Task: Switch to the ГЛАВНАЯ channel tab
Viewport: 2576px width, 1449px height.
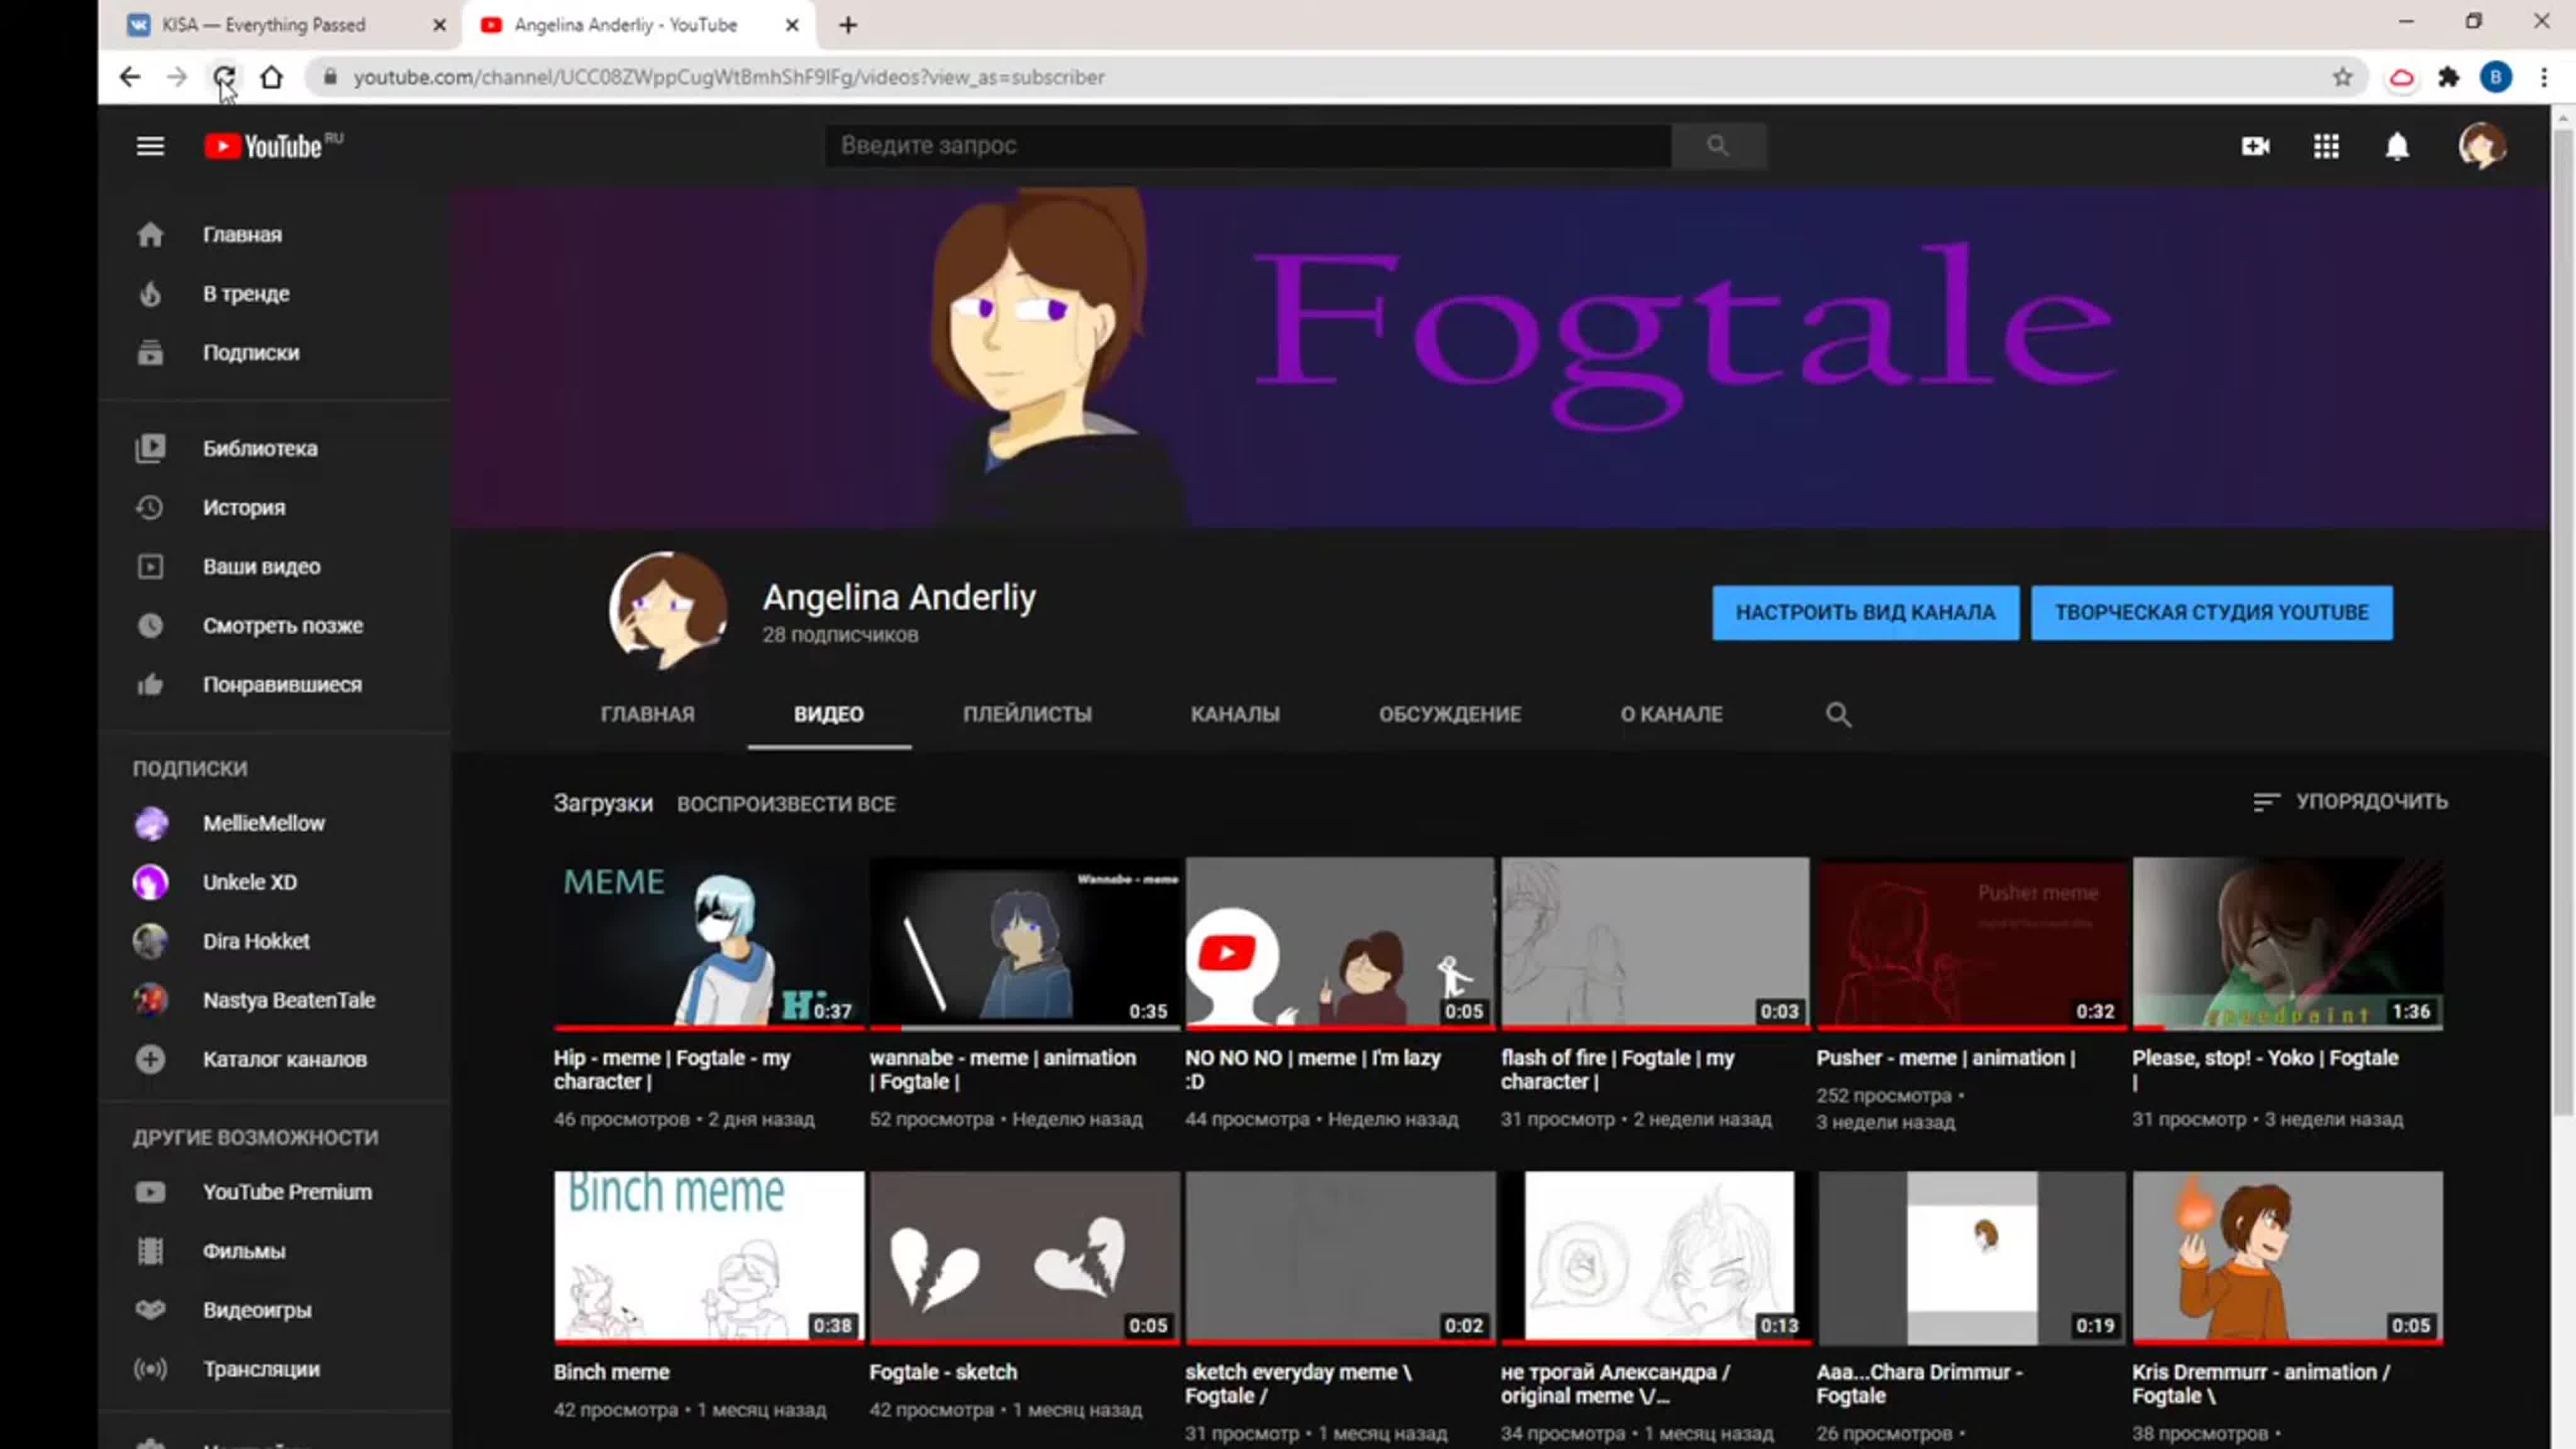Action: click(x=647, y=714)
